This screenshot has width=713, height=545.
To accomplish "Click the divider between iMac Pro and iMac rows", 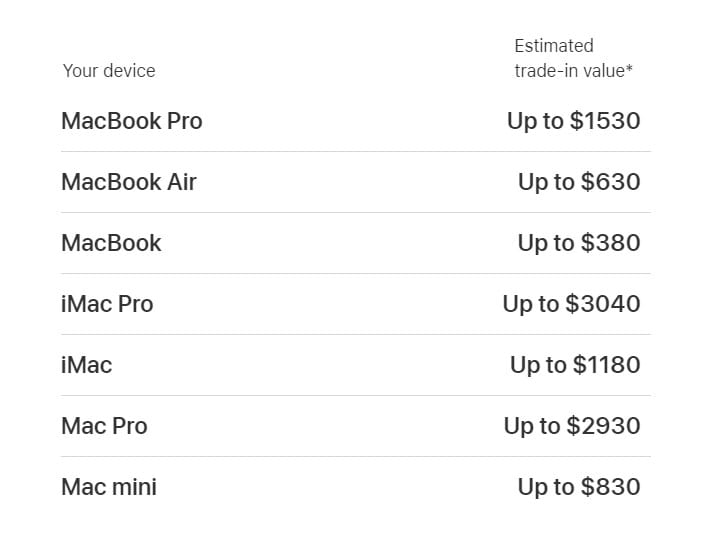I will point(355,335).
